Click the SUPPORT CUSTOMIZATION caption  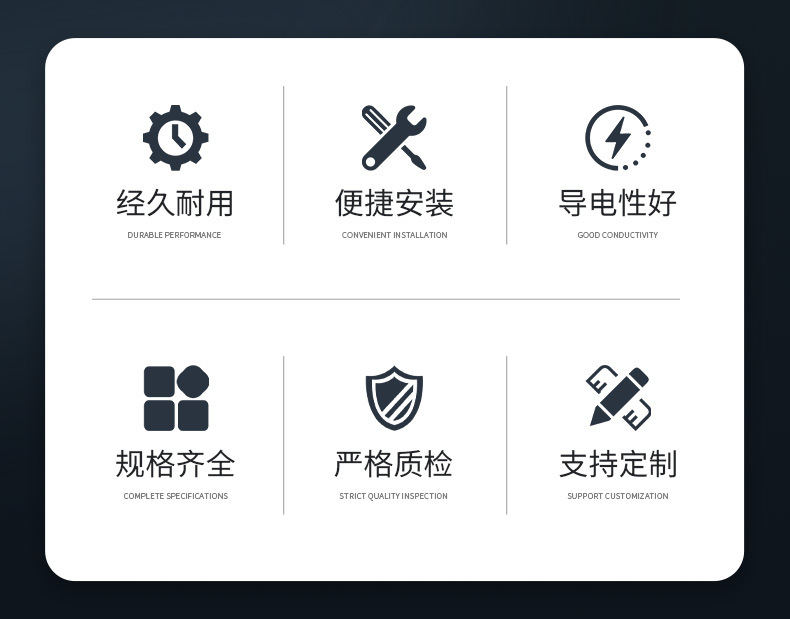pos(618,496)
